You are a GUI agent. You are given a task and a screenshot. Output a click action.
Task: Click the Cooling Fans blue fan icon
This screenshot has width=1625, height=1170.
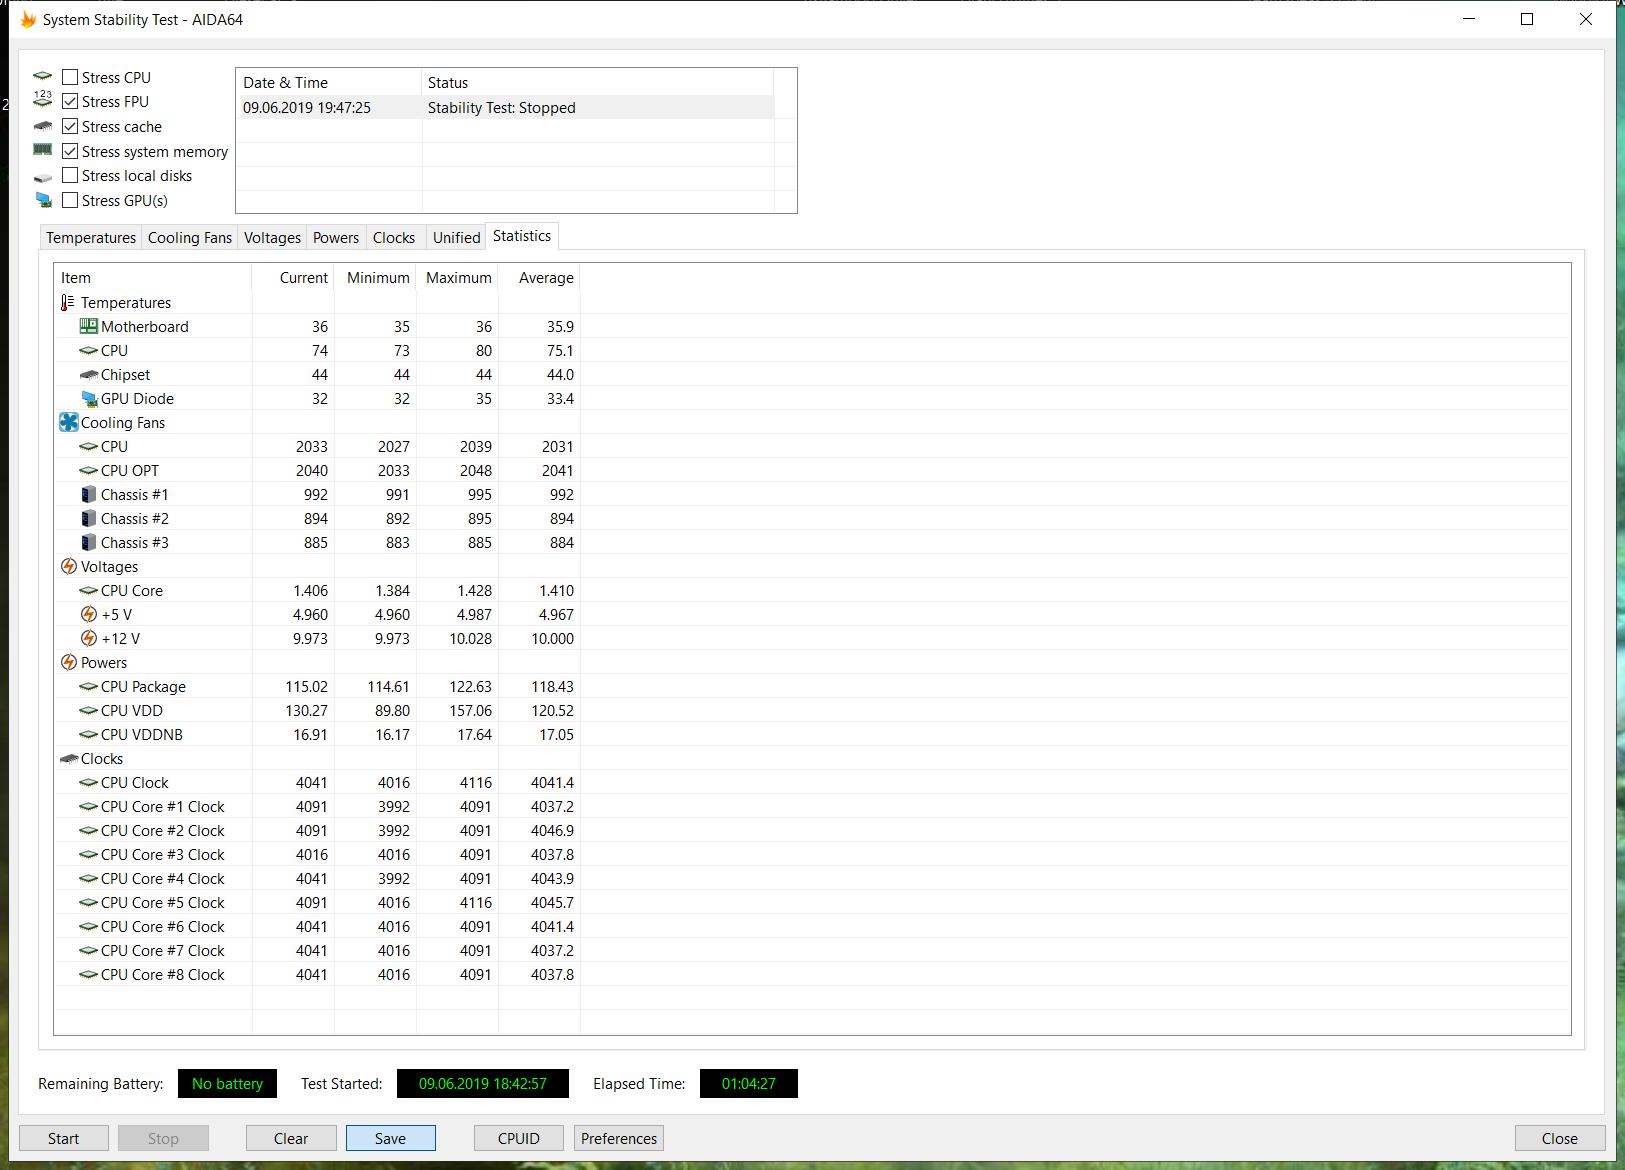(68, 422)
